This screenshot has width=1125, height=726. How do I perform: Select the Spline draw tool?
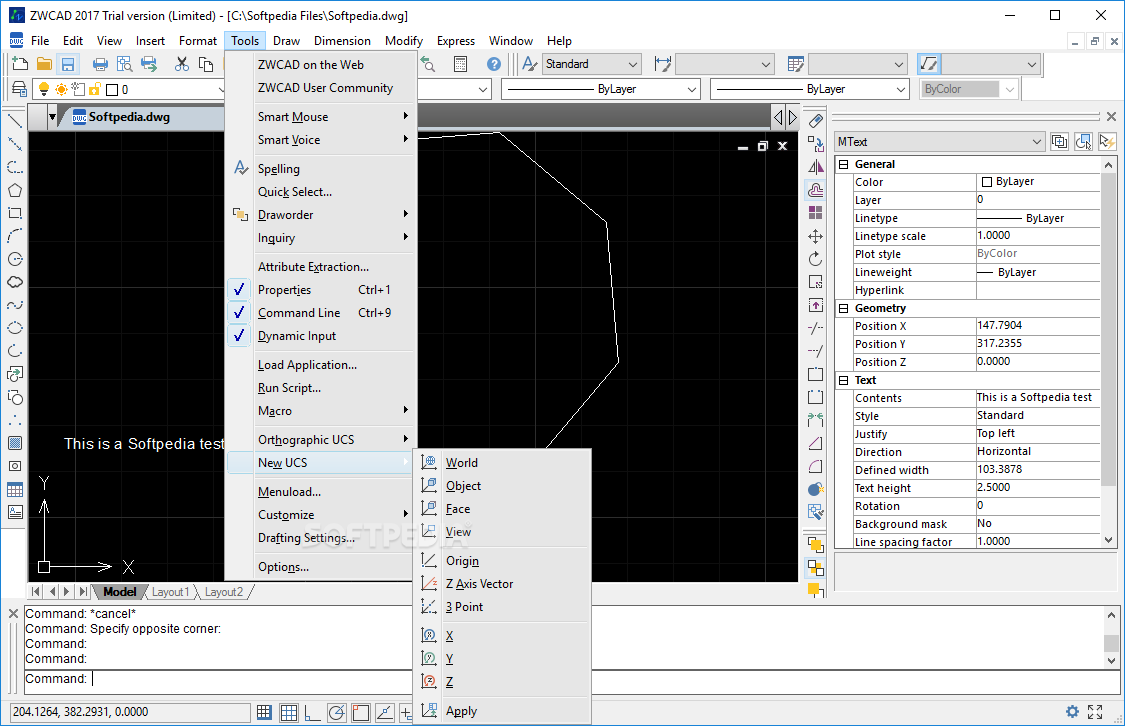pyautogui.click(x=14, y=305)
